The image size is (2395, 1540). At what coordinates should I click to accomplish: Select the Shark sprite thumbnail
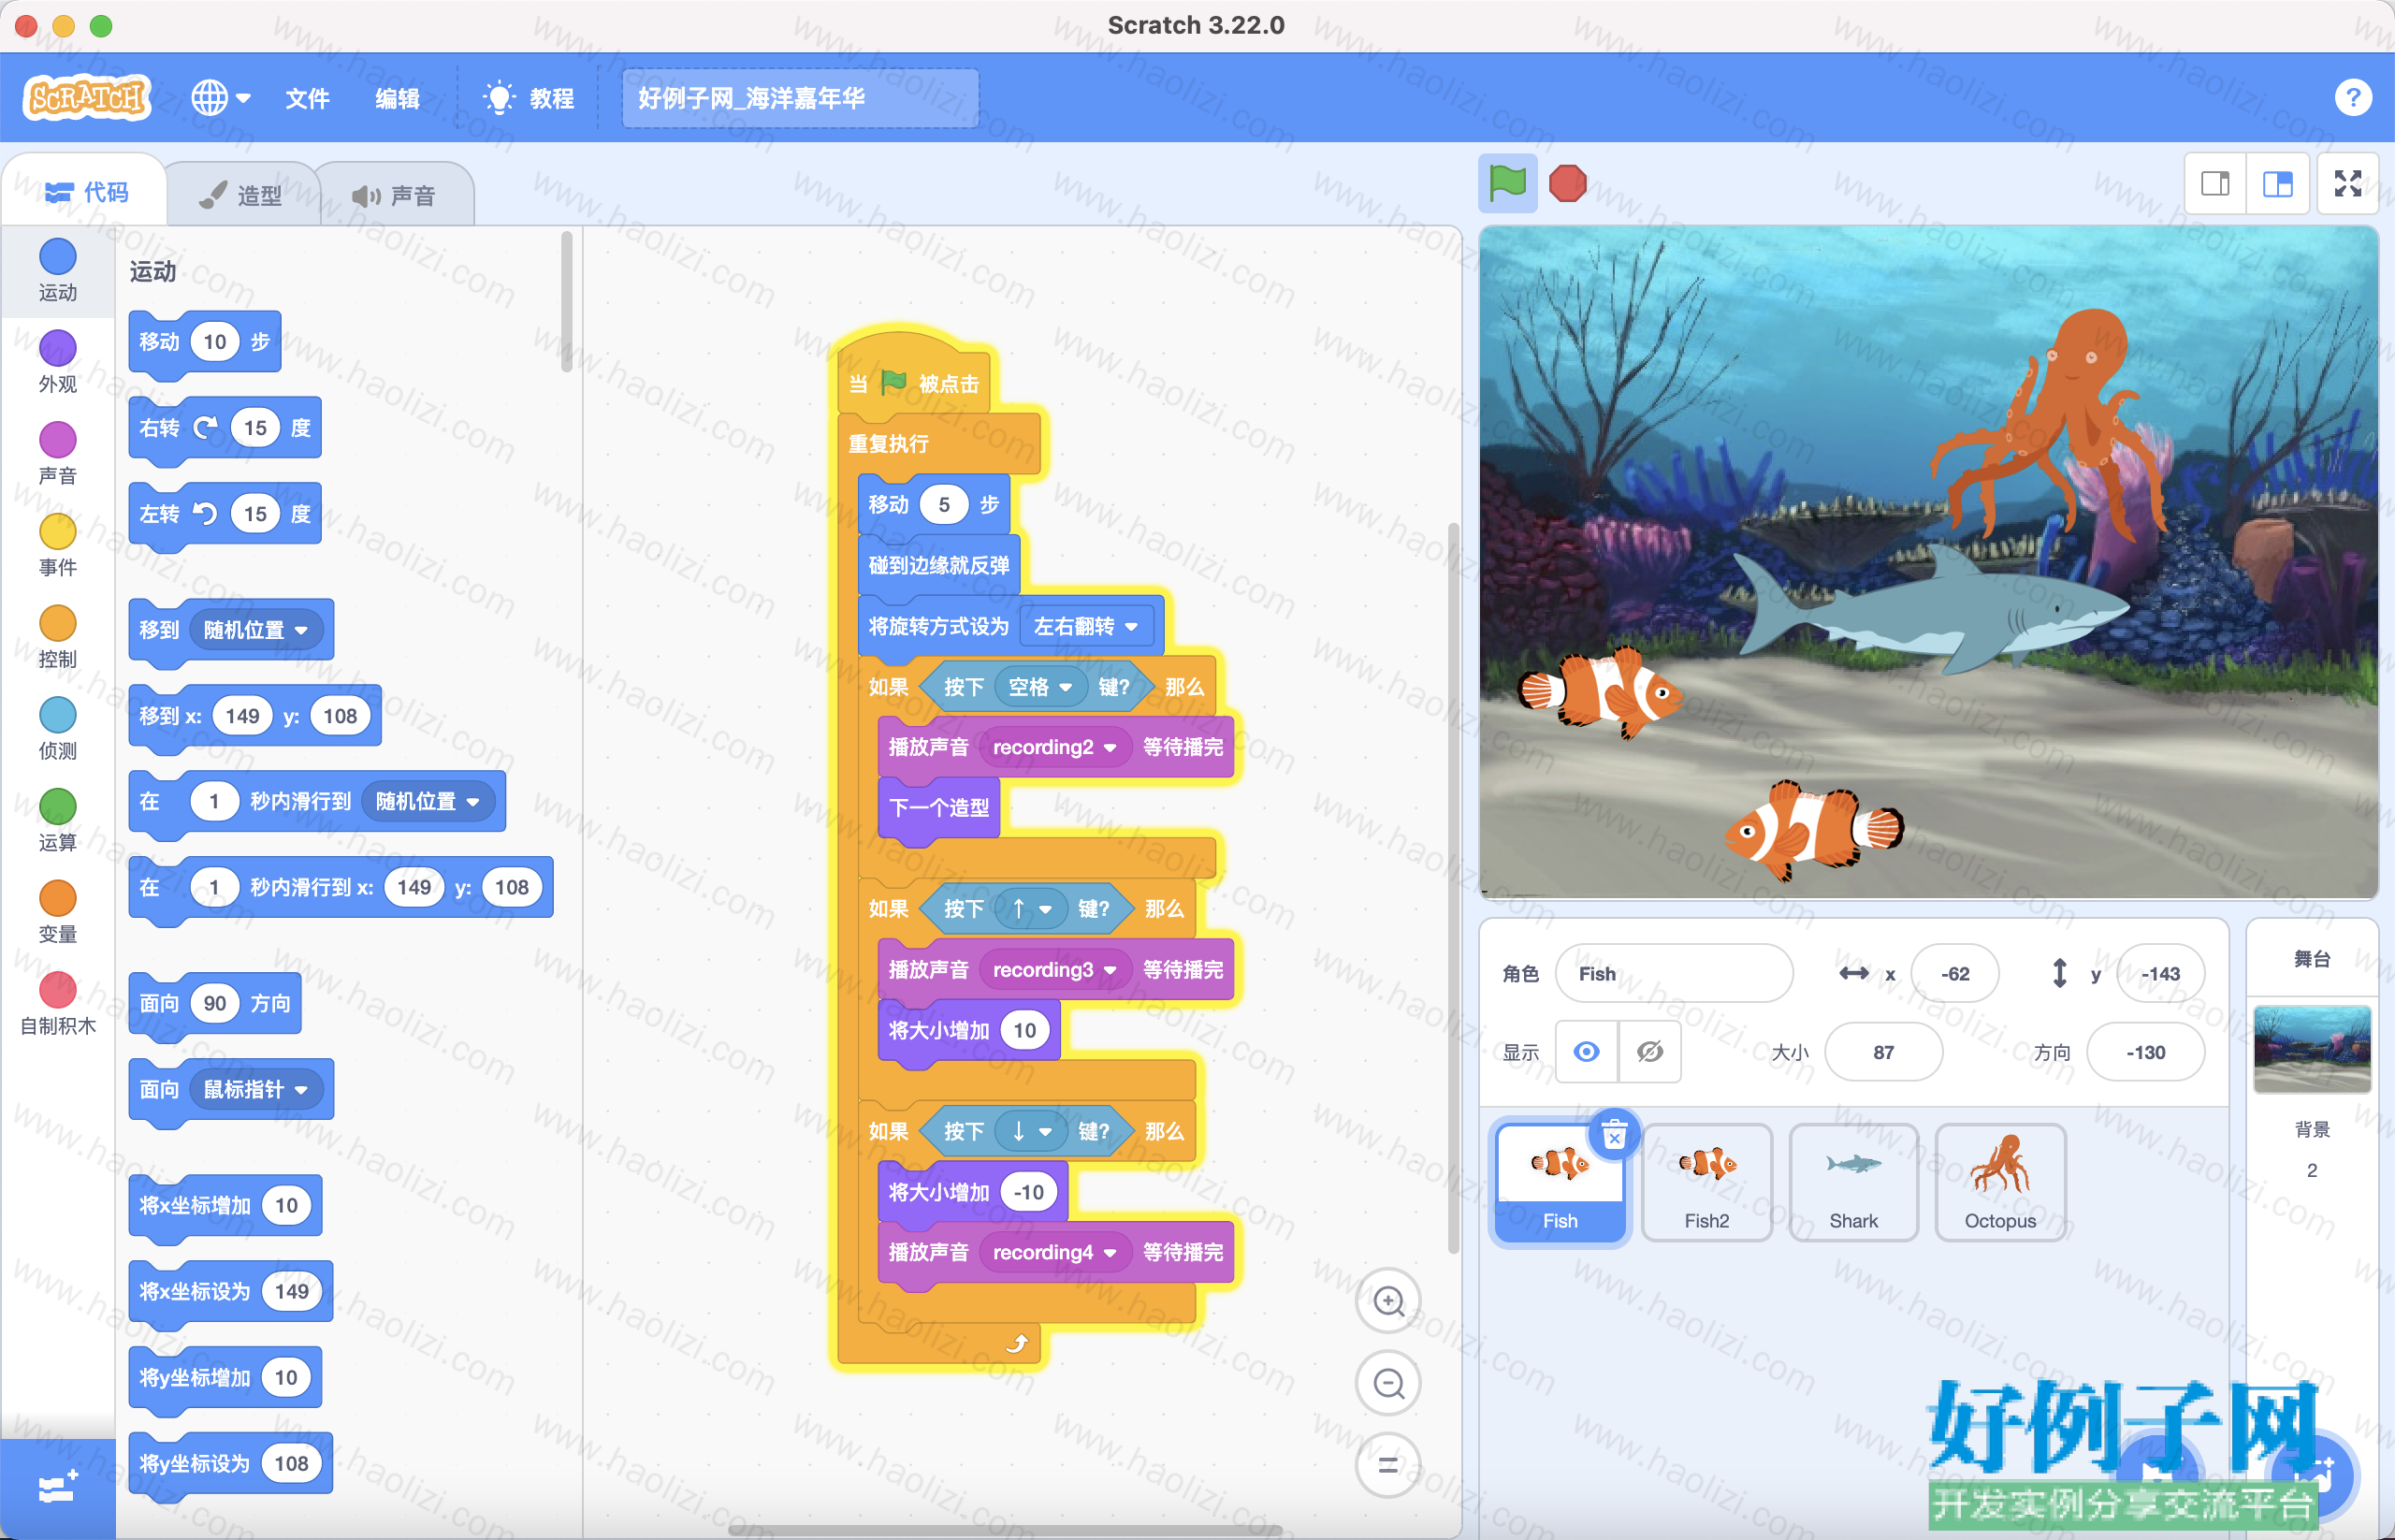tap(1853, 1183)
